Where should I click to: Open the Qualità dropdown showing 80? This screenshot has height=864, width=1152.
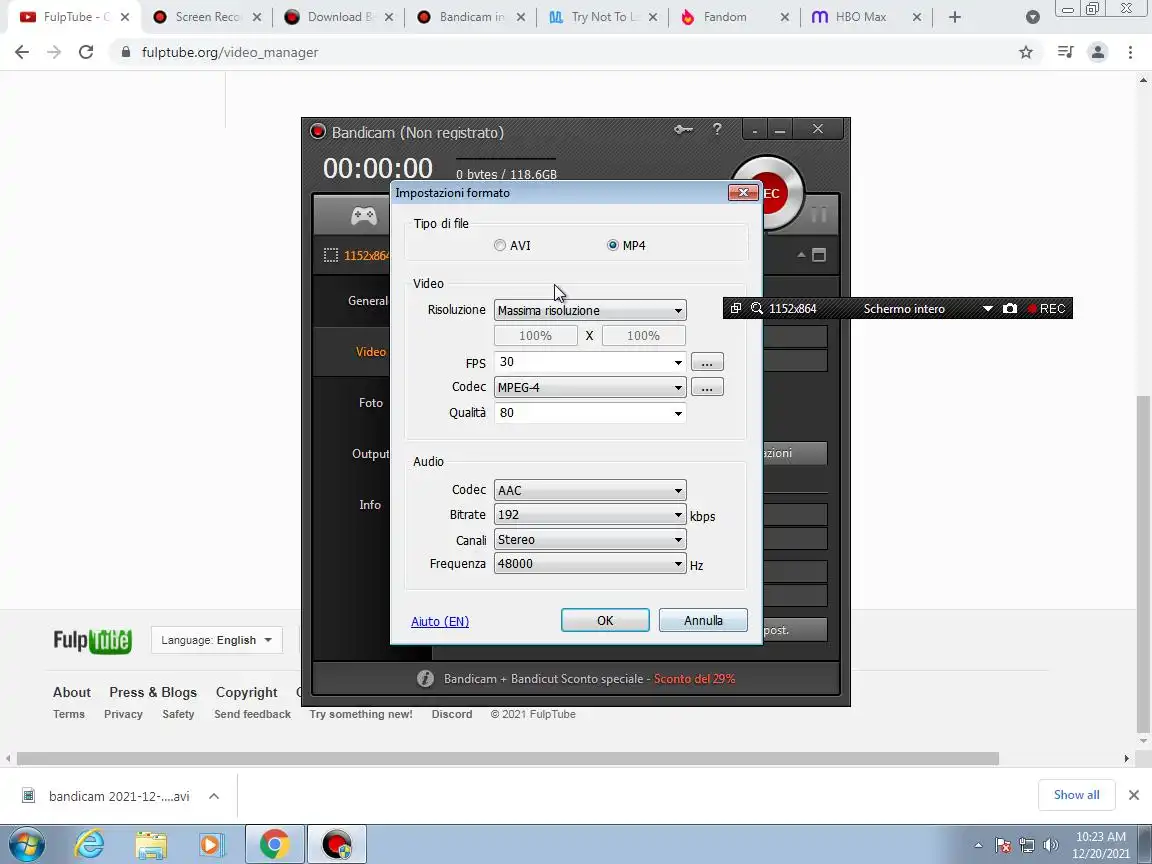(590, 413)
